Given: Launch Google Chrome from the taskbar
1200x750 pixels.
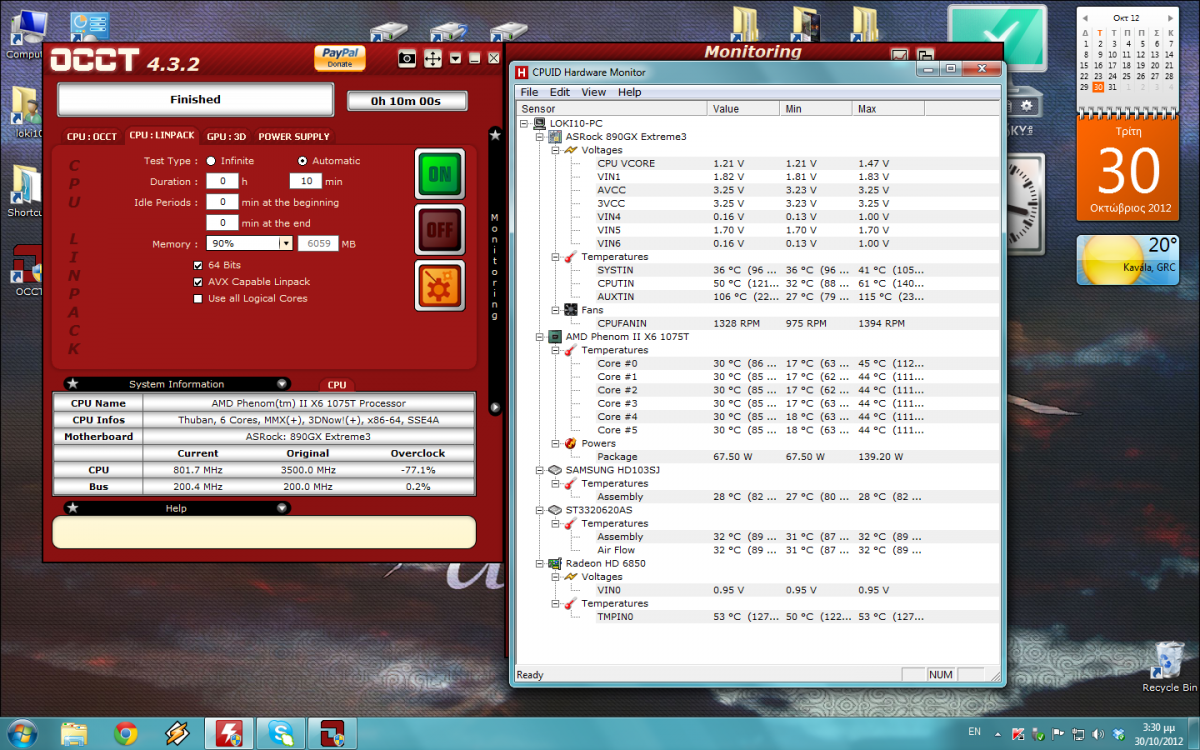Looking at the screenshot, I should point(126,733).
